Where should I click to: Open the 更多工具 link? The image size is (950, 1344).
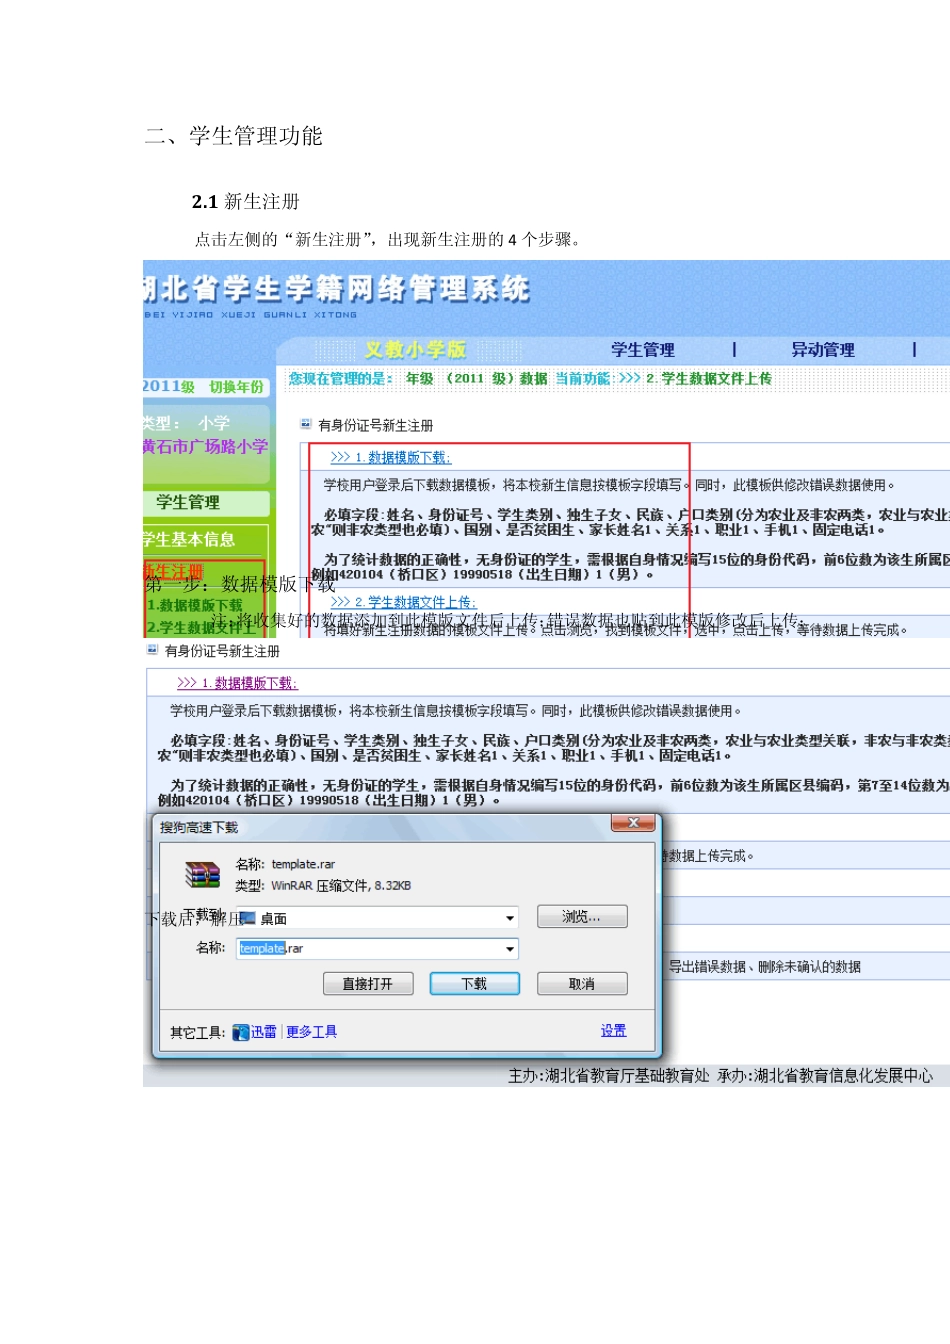[311, 1032]
